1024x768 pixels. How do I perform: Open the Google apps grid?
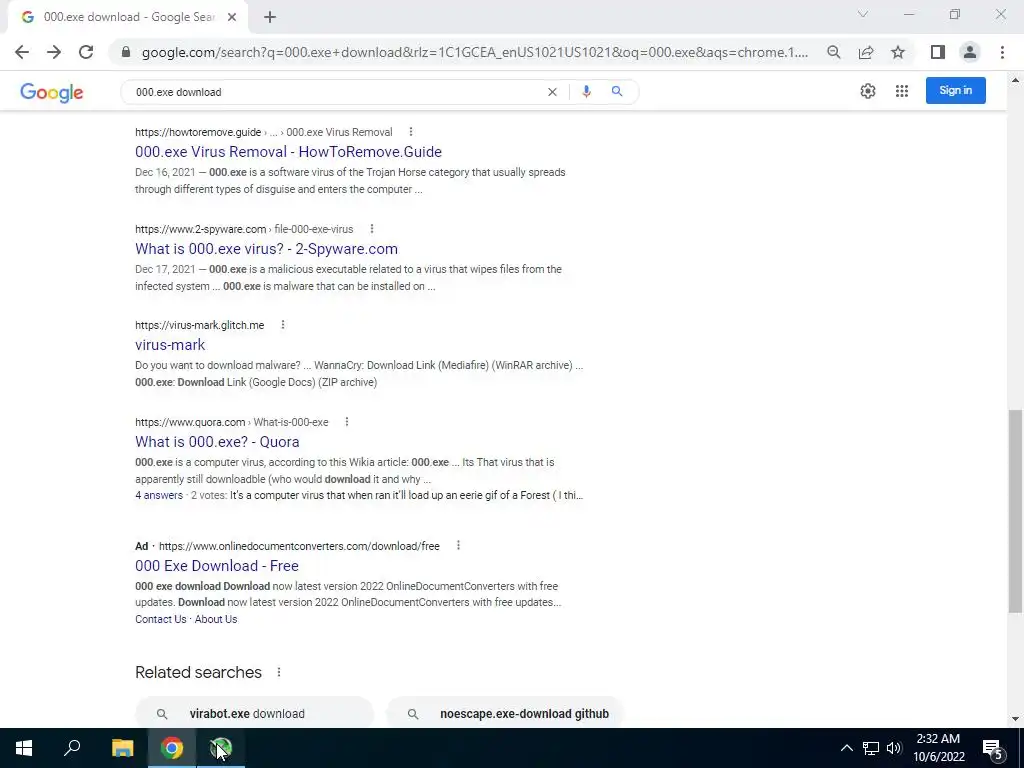[x=902, y=91]
